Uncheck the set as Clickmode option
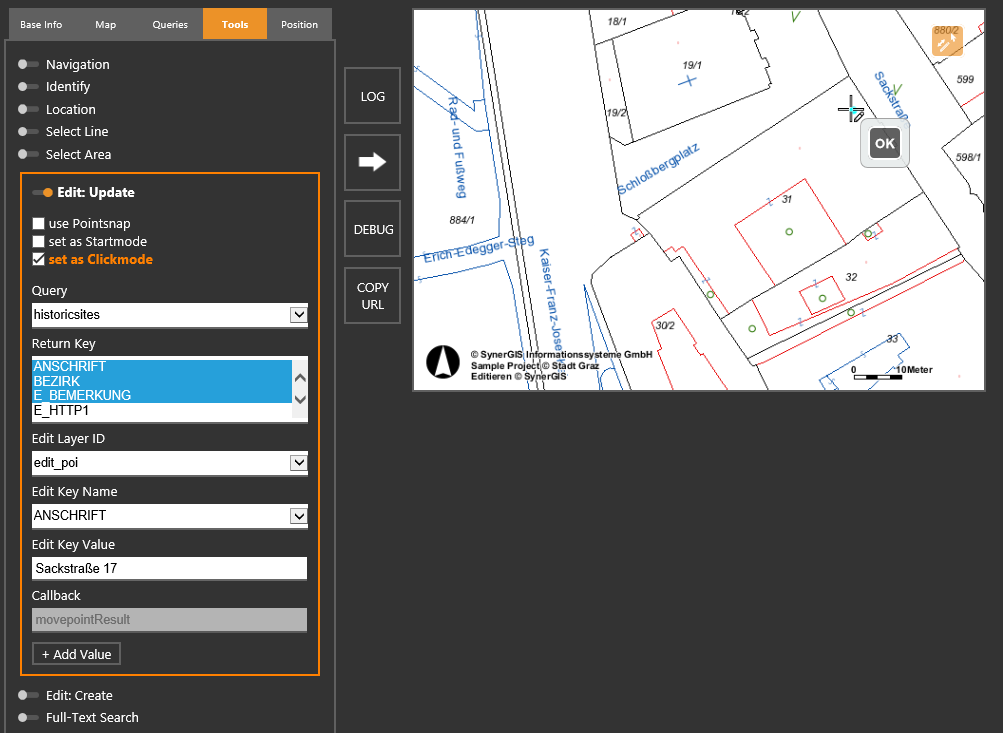This screenshot has width=1003, height=733. (38, 259)
